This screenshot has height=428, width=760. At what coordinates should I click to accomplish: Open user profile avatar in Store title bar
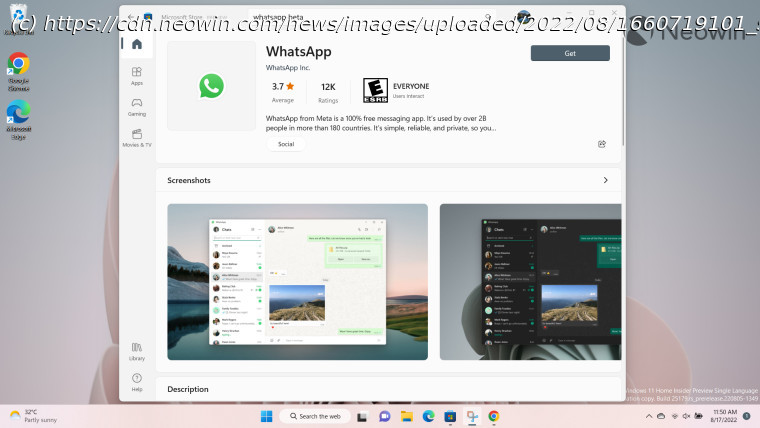523,17
